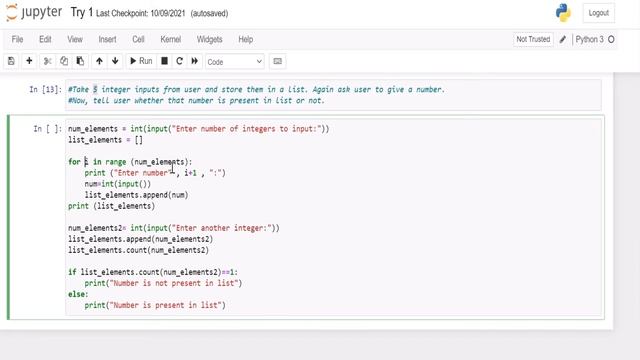
Task: Open the cell type Code dropdown
Action: pyautogui.click(x=235, y=62)
